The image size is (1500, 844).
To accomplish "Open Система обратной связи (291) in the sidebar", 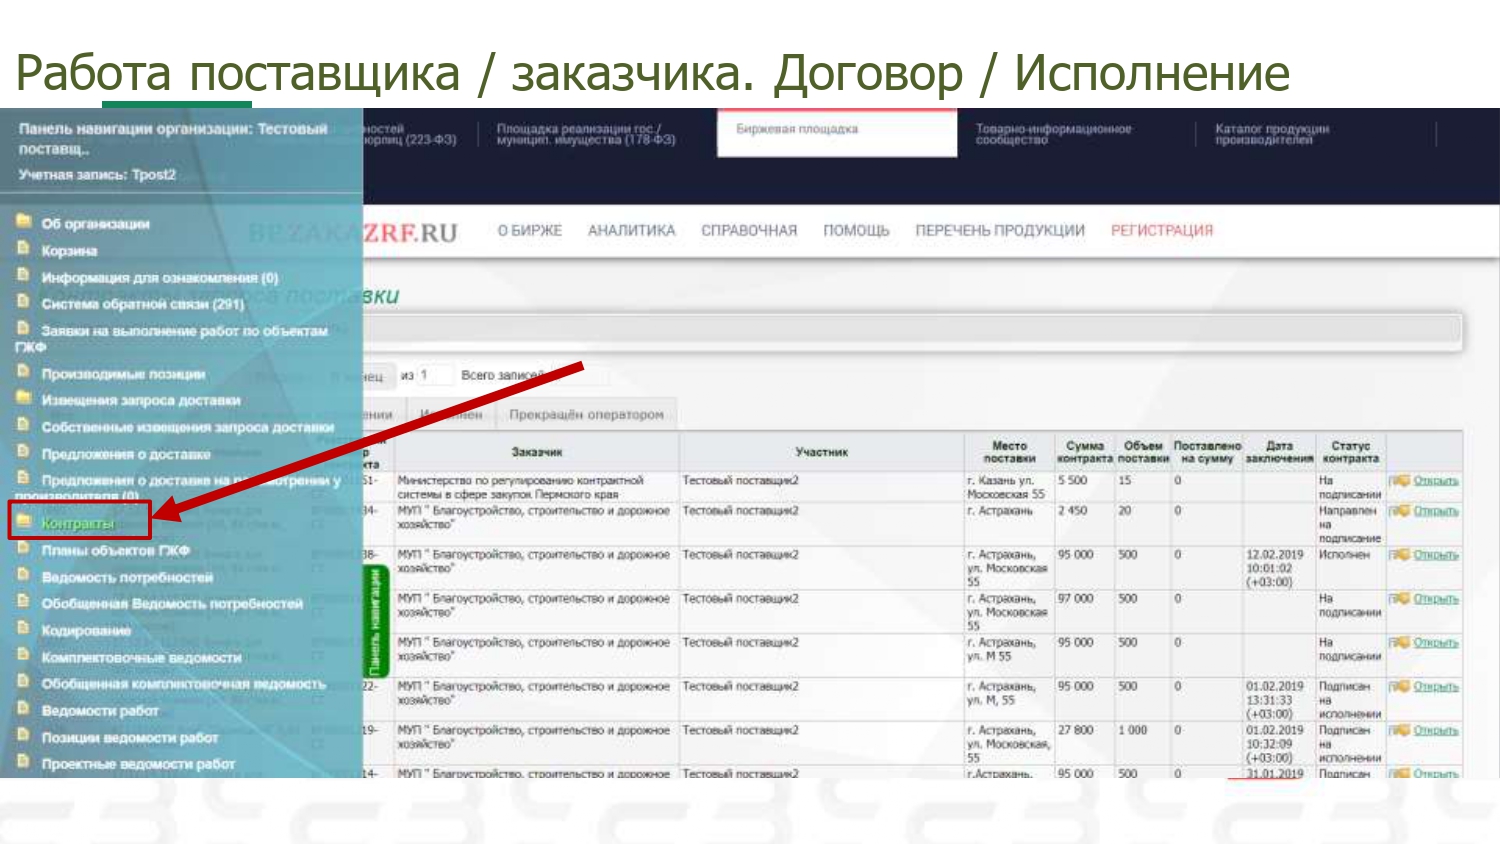I will pos(142,304).
